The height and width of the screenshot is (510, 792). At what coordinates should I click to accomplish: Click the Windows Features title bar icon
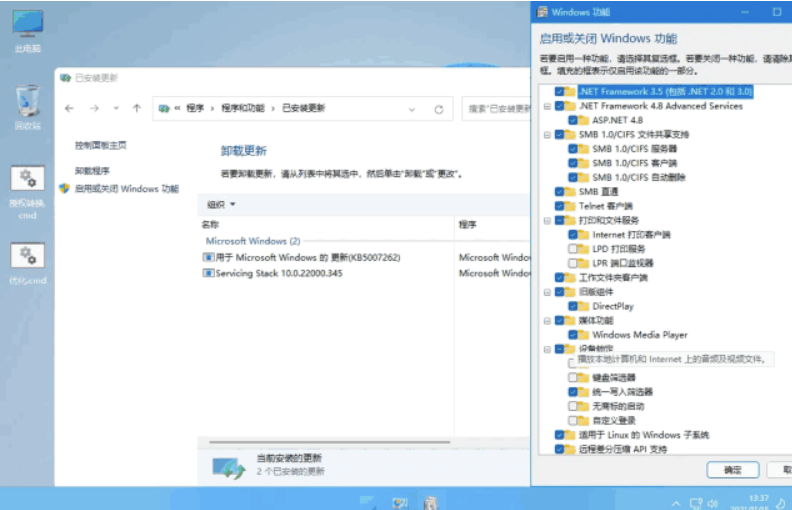tap(542, 12)
